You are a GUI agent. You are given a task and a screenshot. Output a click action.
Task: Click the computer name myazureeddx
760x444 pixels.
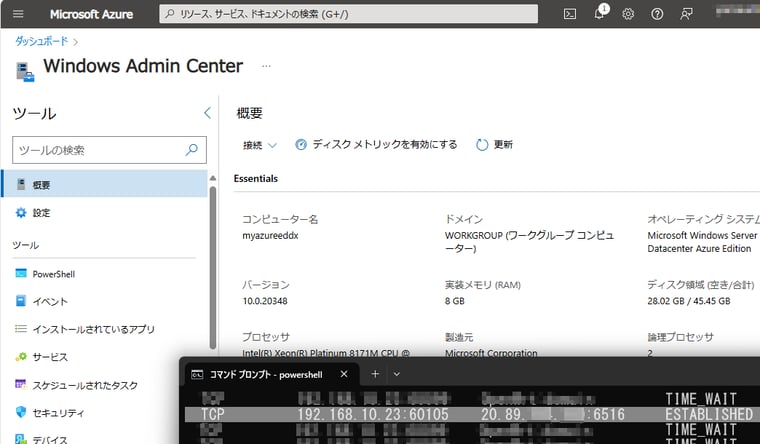[x=270, y=236]
